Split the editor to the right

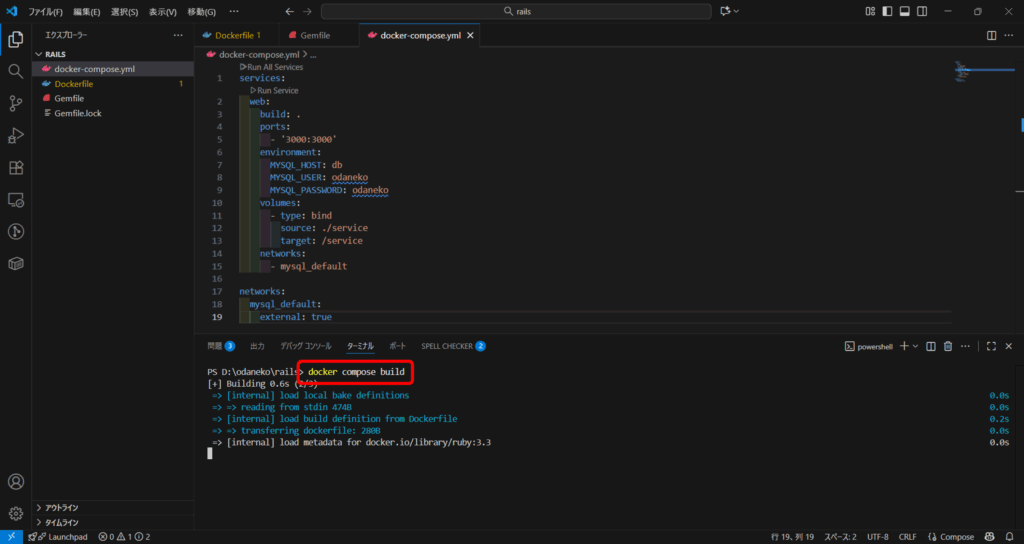pyautogui.click(x=991, y=35)
